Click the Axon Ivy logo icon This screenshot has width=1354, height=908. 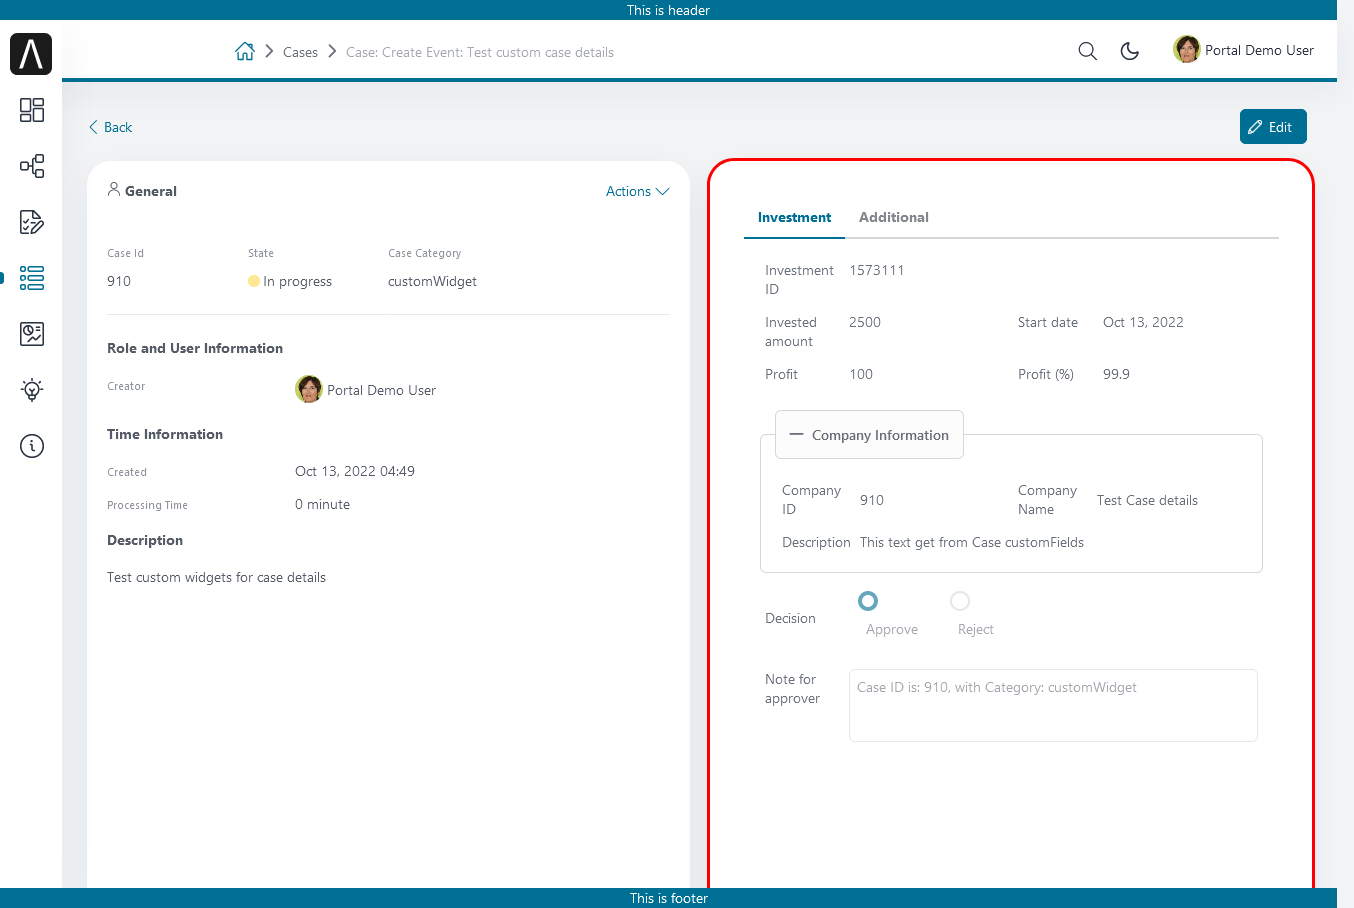pos(31,53)
